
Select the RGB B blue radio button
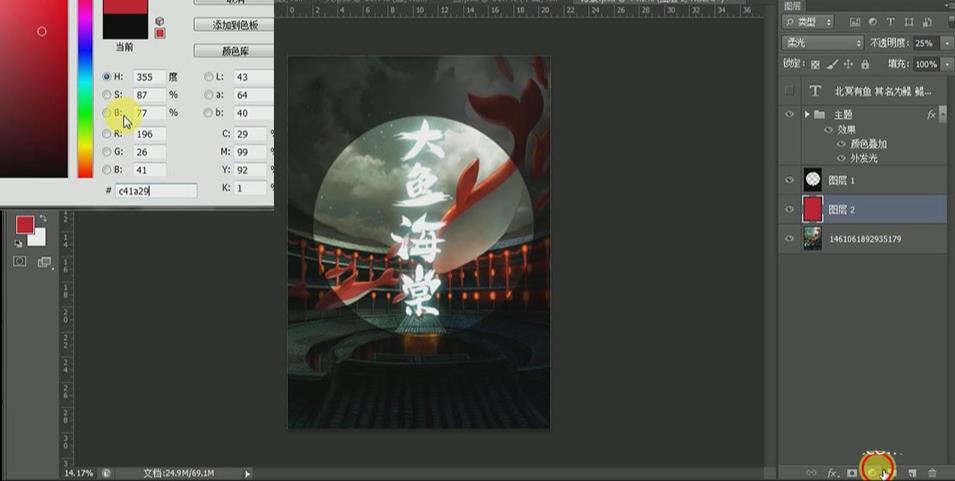pyautogui.click(x=107, y=170)
